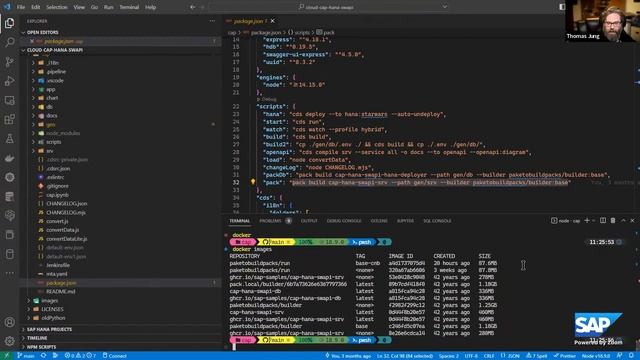Open the Help menu
640x360 pixels.
click(x=151, y=7)
